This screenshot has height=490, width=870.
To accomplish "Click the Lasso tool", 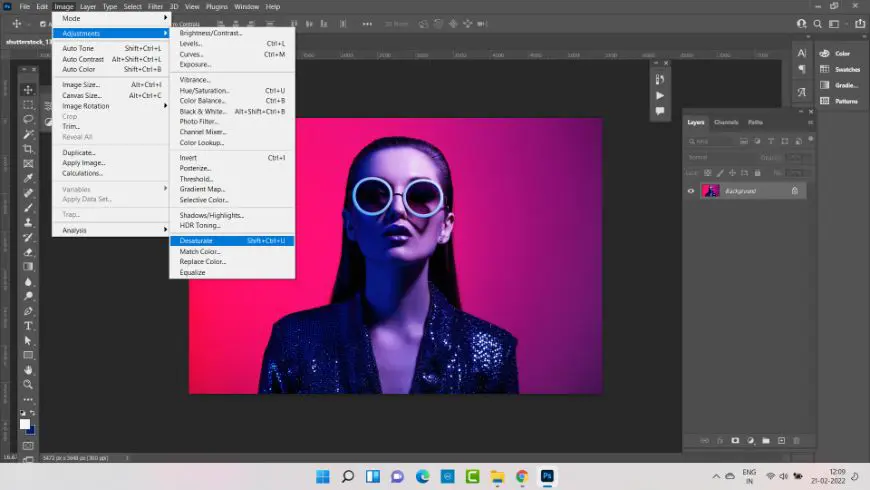I will point(28,119).
